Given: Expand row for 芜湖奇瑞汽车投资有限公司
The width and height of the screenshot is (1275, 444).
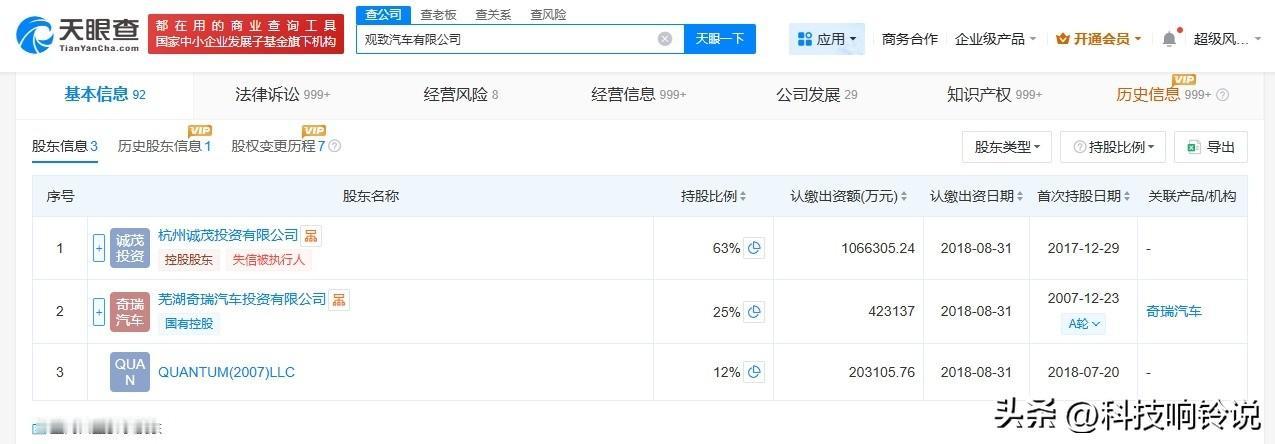Looking at the screenshot, I should tap(99, 312).
